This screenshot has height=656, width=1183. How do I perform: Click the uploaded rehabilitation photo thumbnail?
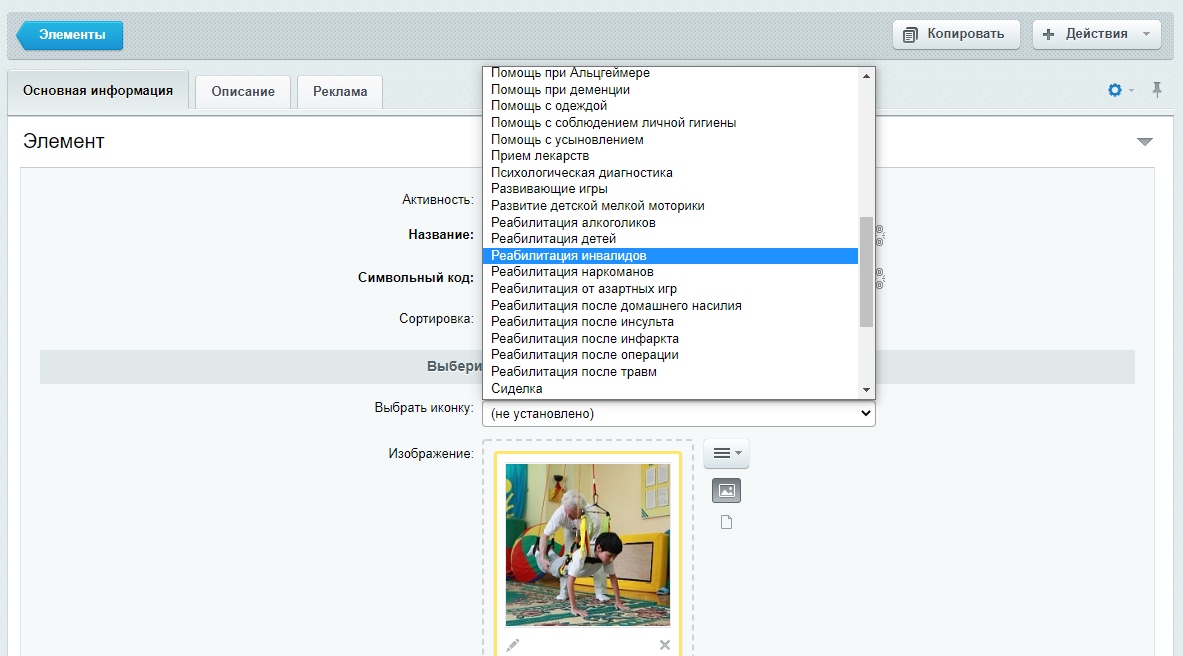coord(588,545)
